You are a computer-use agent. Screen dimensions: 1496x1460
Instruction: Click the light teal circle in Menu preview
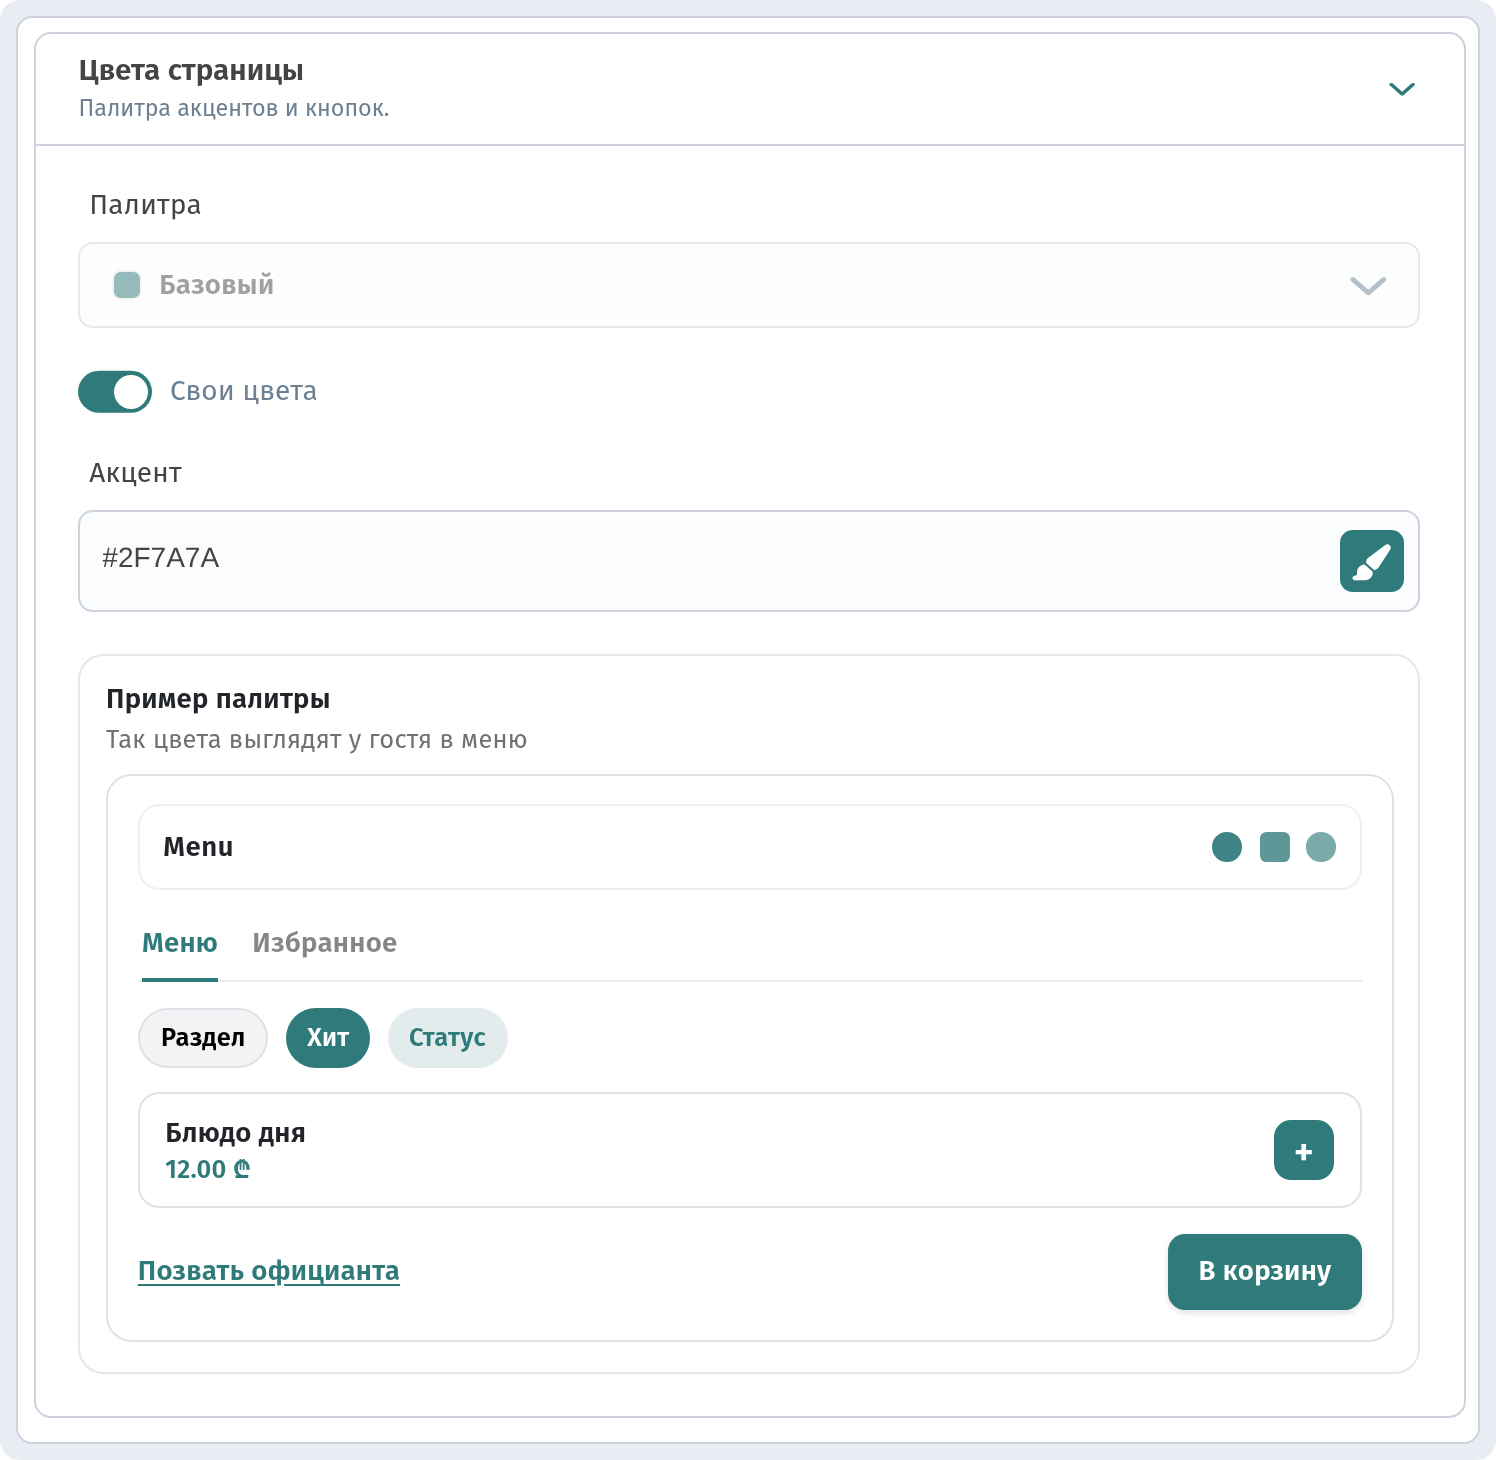[x=1321, y=847]
